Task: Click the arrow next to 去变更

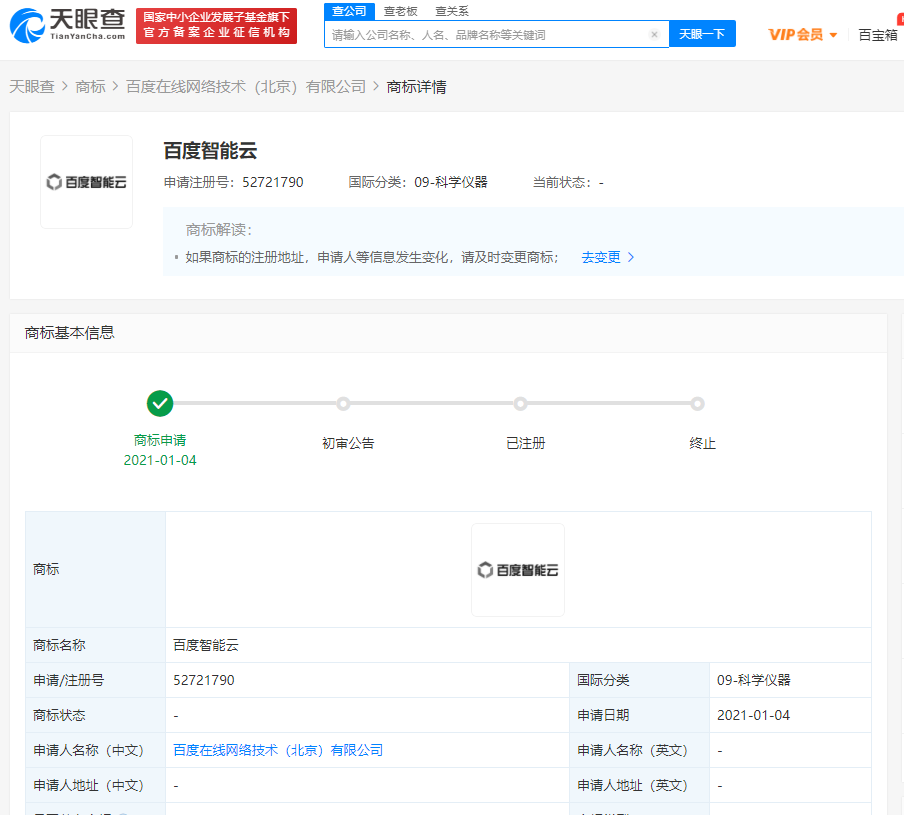Action: click(x=631, y=257)
